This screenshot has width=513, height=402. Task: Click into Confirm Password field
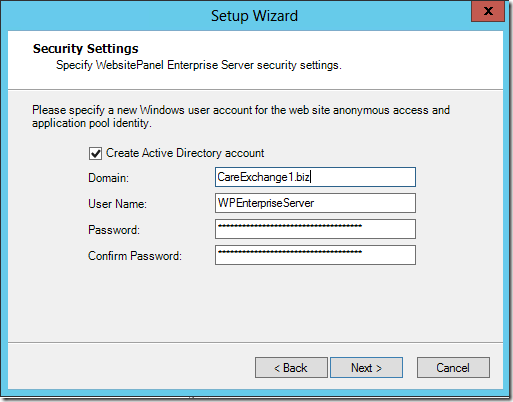(x=315, y=255)
